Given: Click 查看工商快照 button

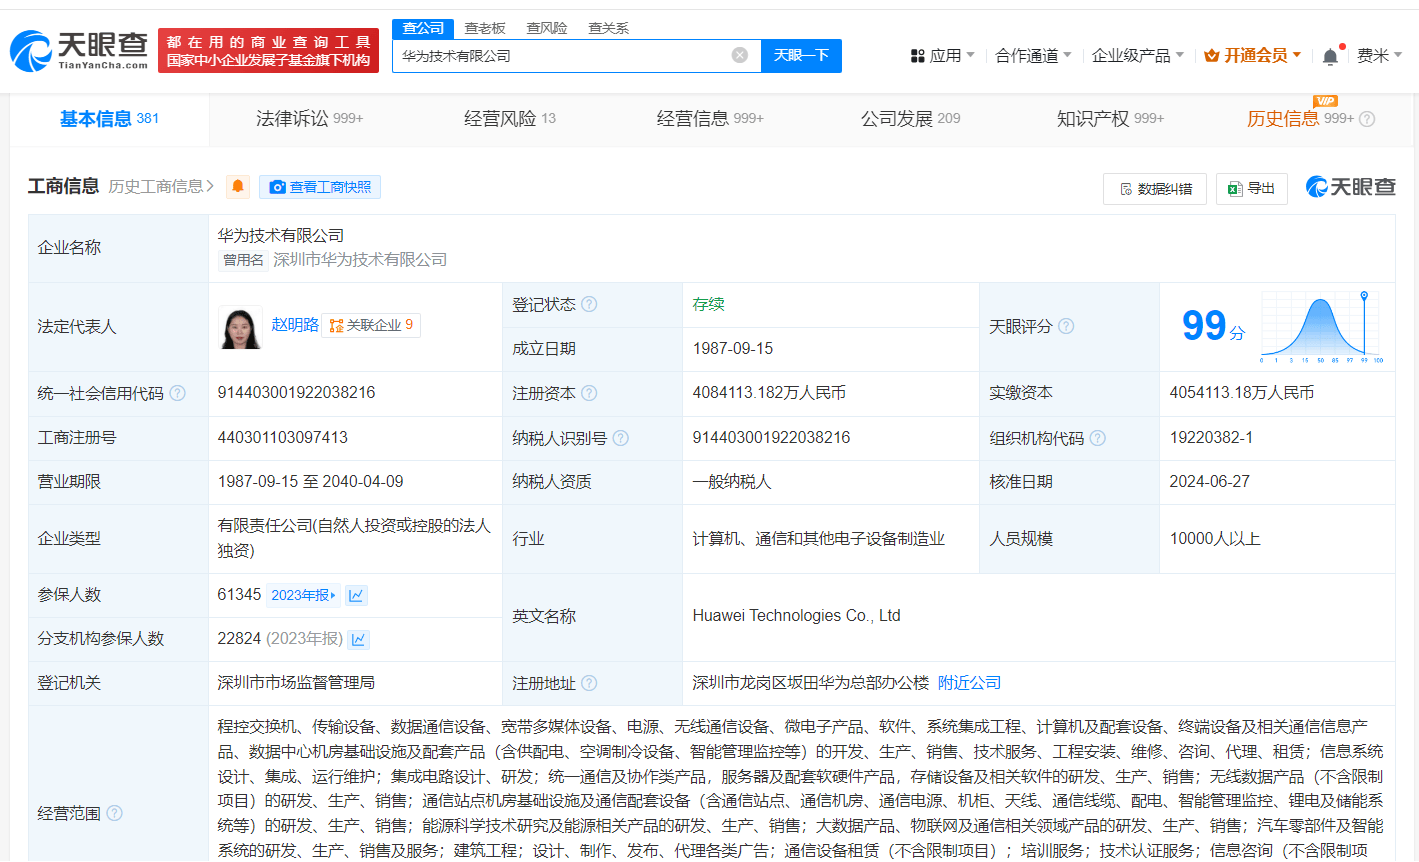Looking at the screenshot, I should tap(320, 187).
